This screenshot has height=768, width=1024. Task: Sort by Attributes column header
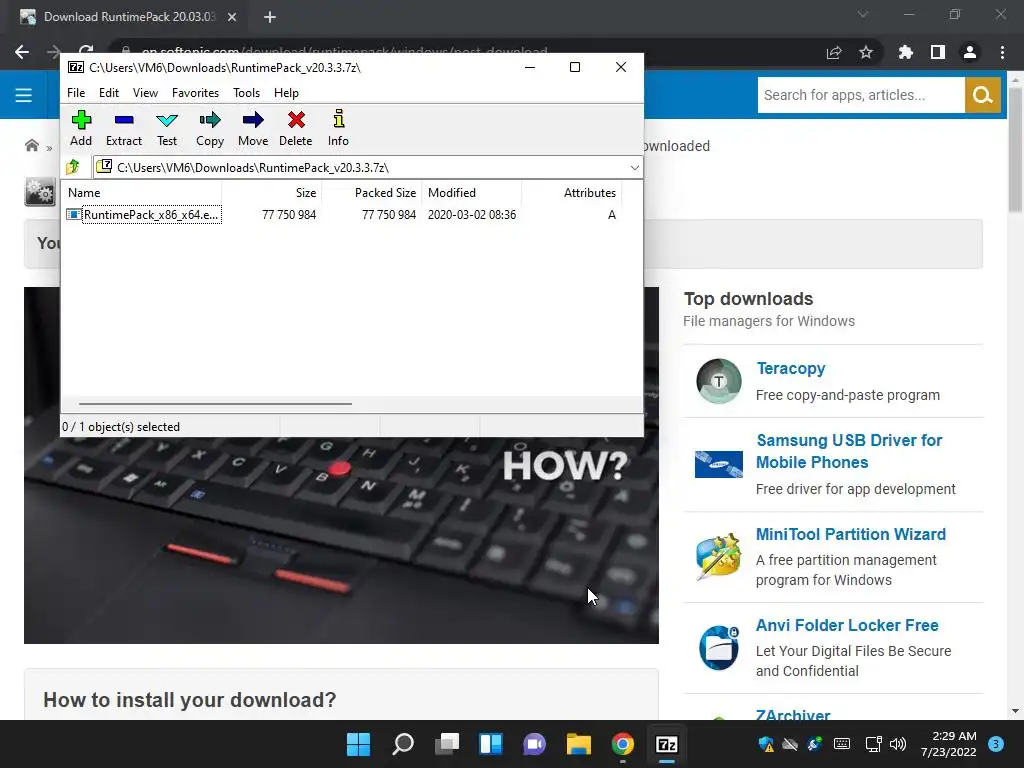(x=571, y=193)
